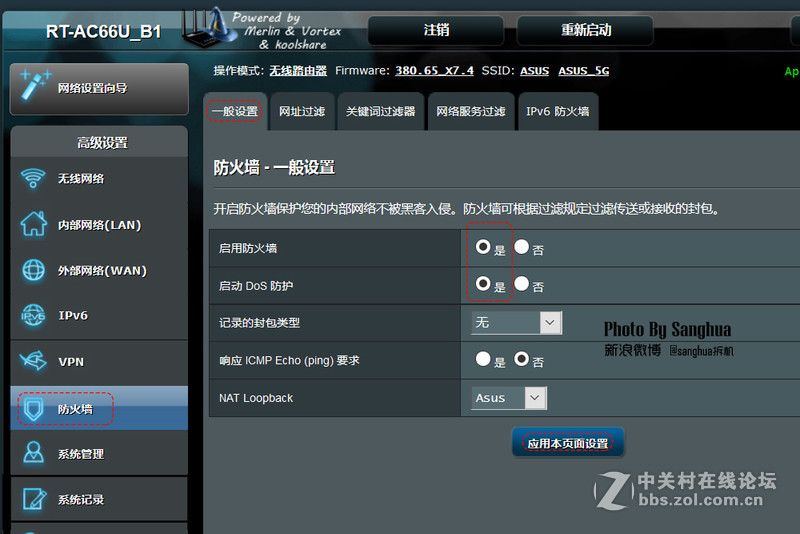Viewport: 800px width, 534px height.
Task: Click the 启用防火墙 row label
Action: point(248,248)
